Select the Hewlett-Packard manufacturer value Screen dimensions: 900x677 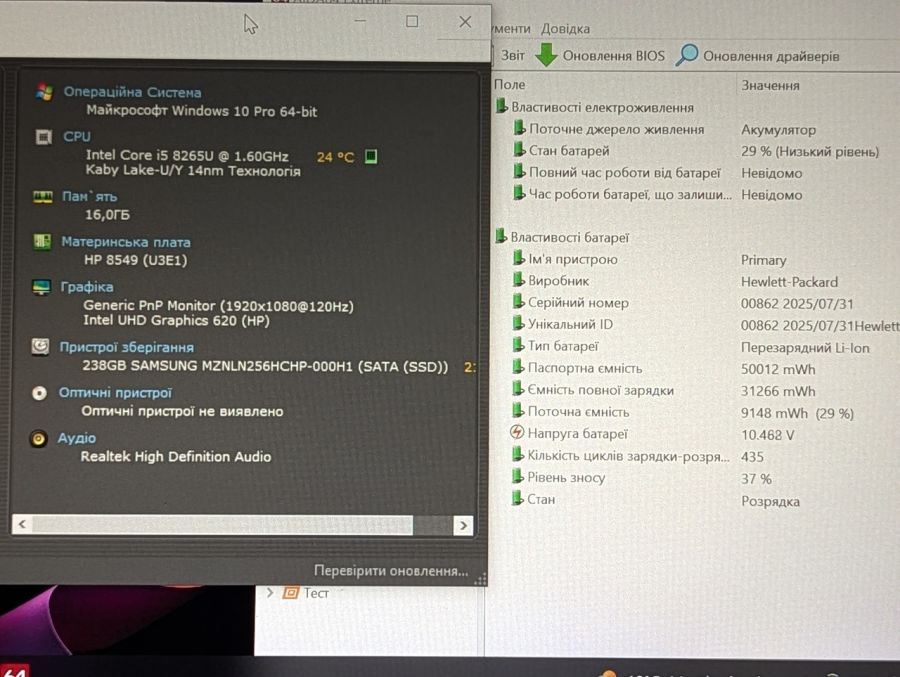[x=789, y=282]
